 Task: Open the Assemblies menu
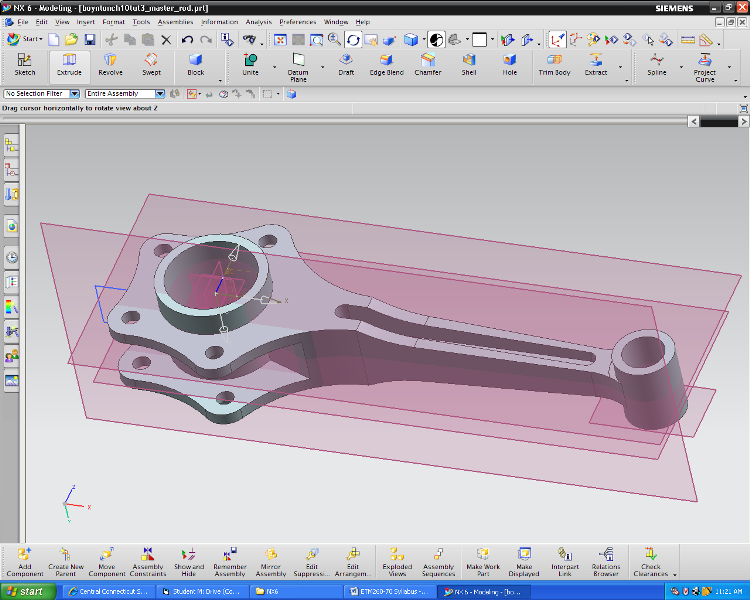pyautogui.click(x=175, y=21)
